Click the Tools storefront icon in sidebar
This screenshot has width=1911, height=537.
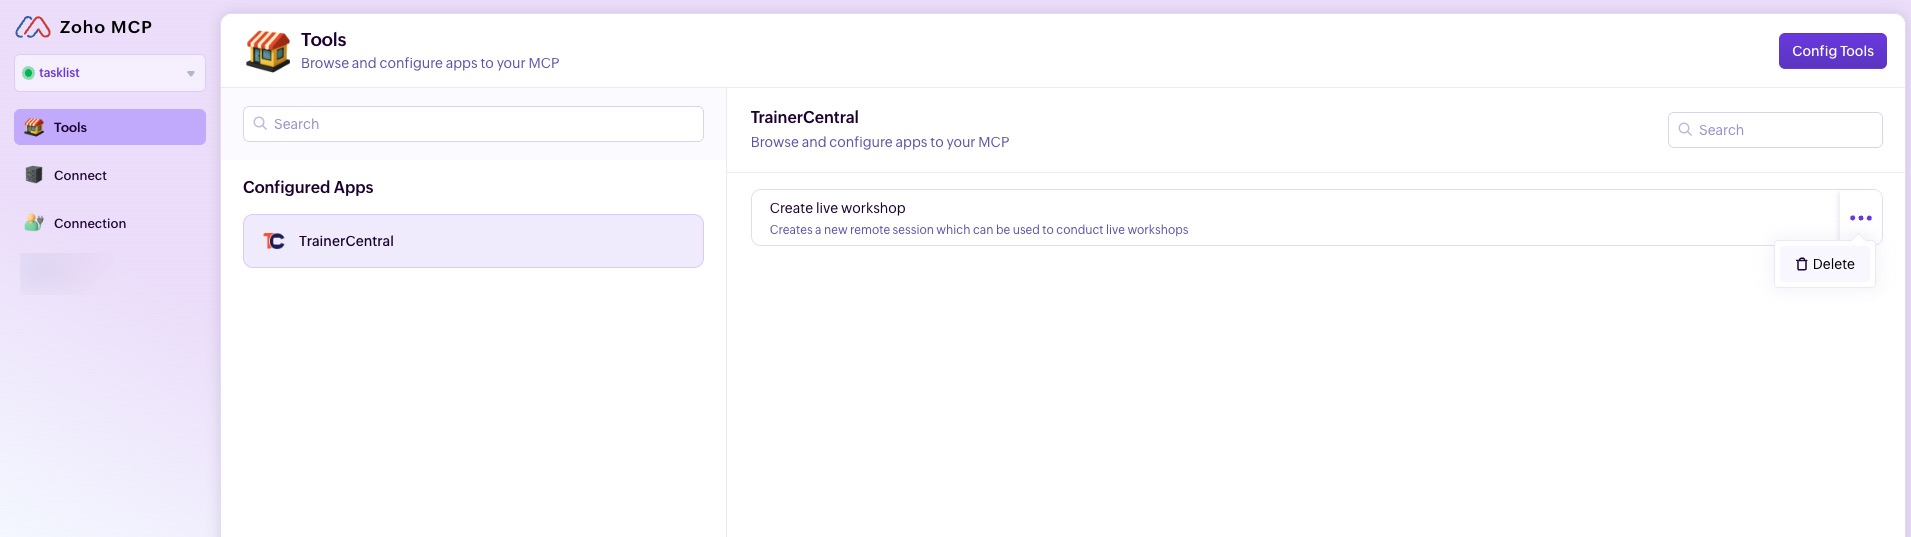(34, 127)
